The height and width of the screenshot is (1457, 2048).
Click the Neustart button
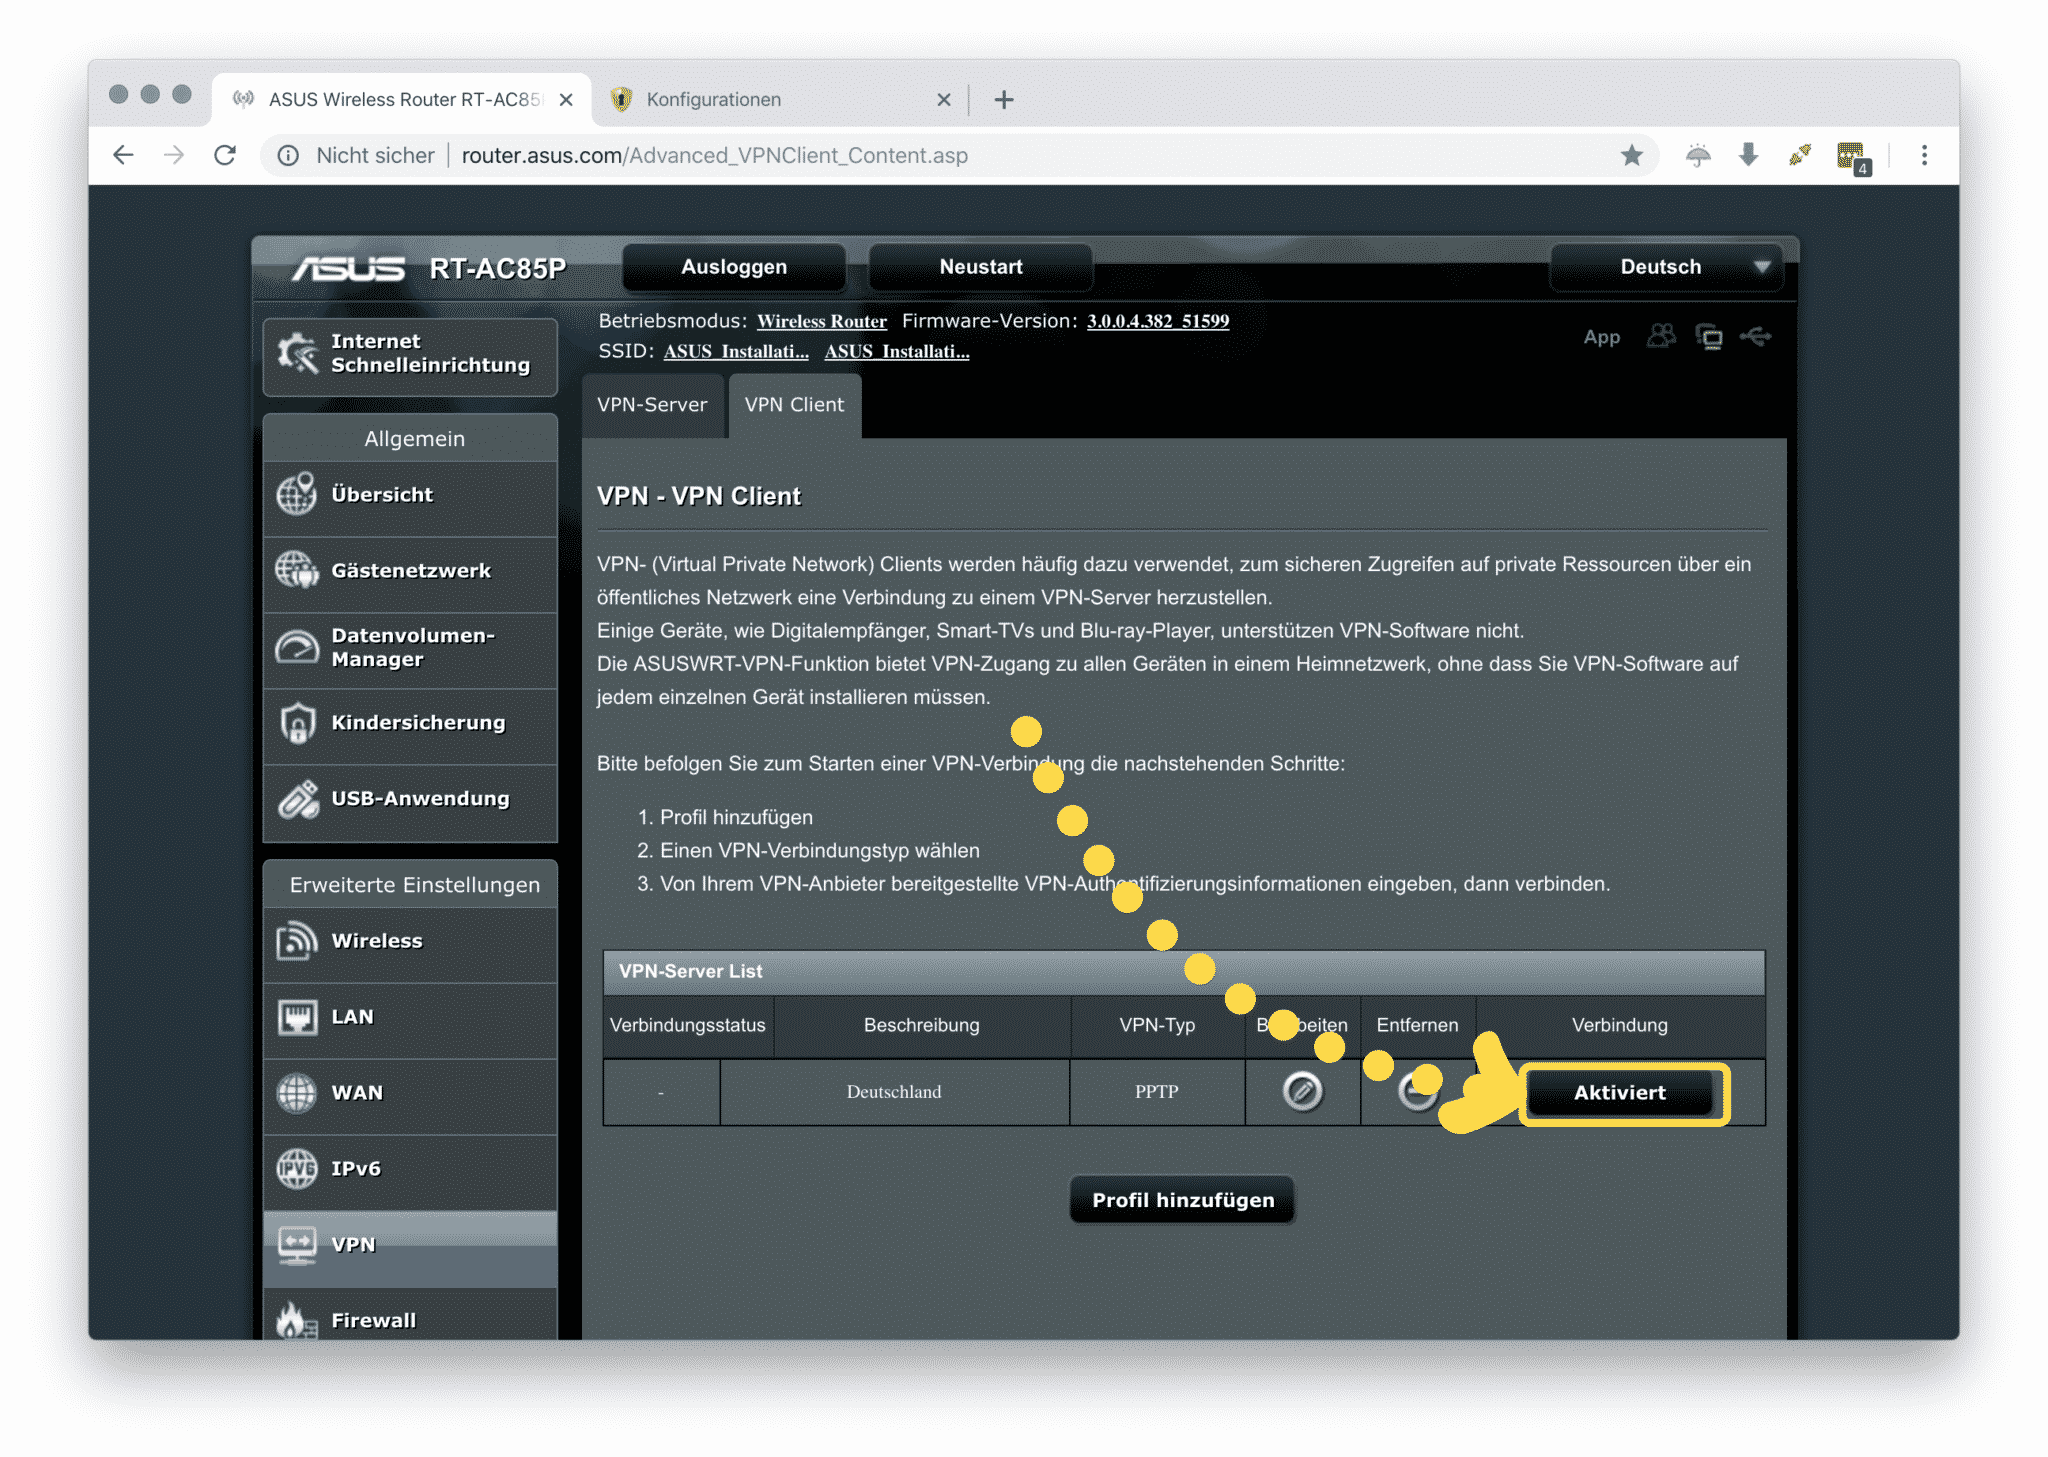(981, 267)
